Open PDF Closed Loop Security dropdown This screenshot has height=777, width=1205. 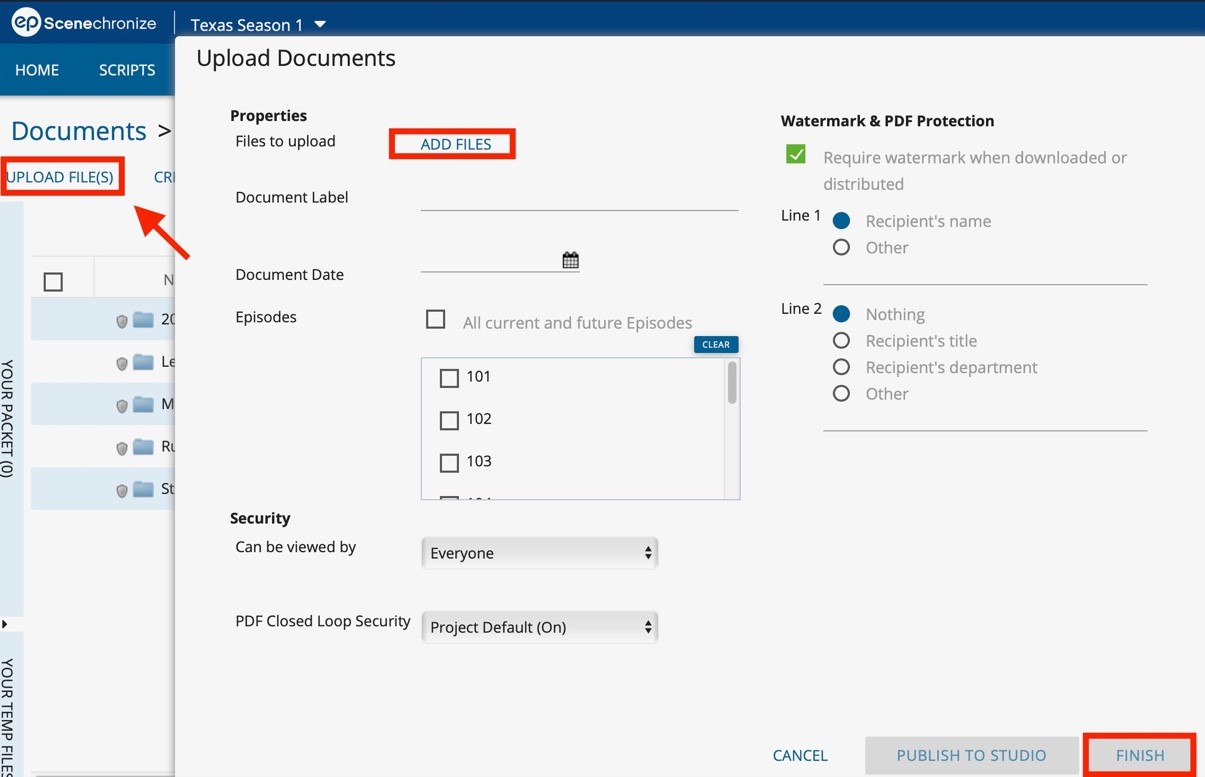[x=540, y=627]
